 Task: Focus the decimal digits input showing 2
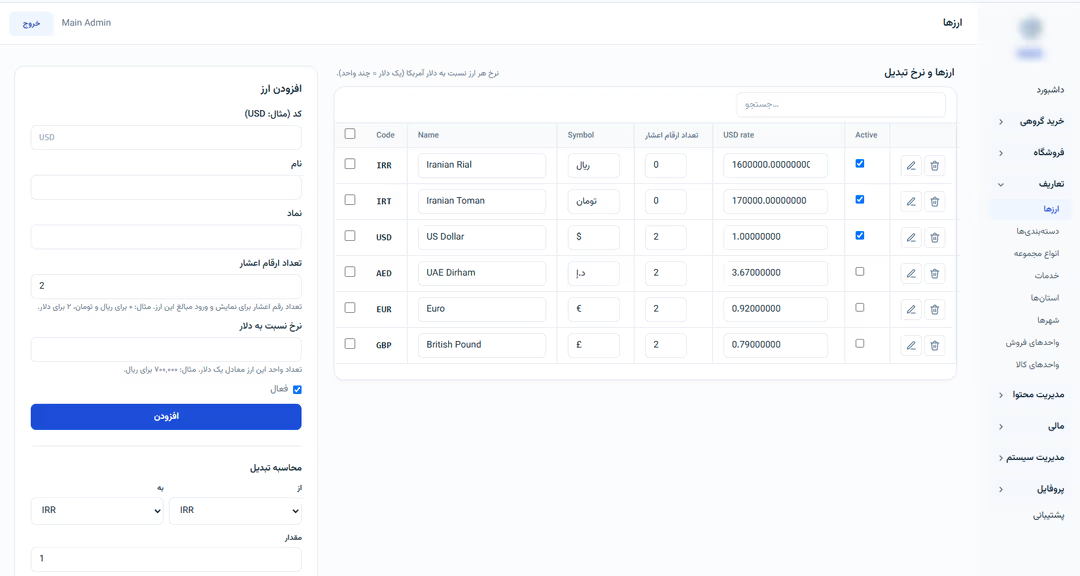point(166,286)
